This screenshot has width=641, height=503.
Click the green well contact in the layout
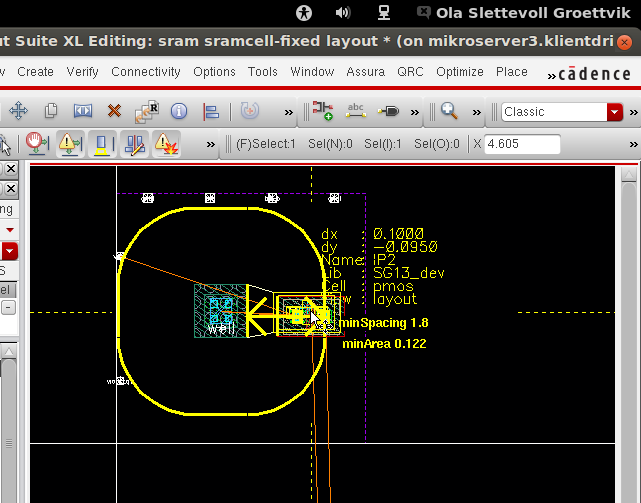221,311
